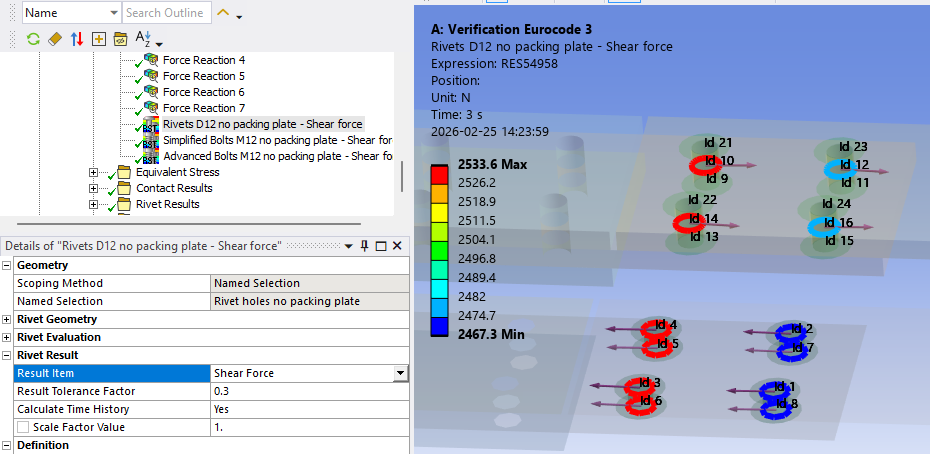Viewport: 930px width, 454px height.
Task: Click the eraser clear-filter icon
Action: 55,39
